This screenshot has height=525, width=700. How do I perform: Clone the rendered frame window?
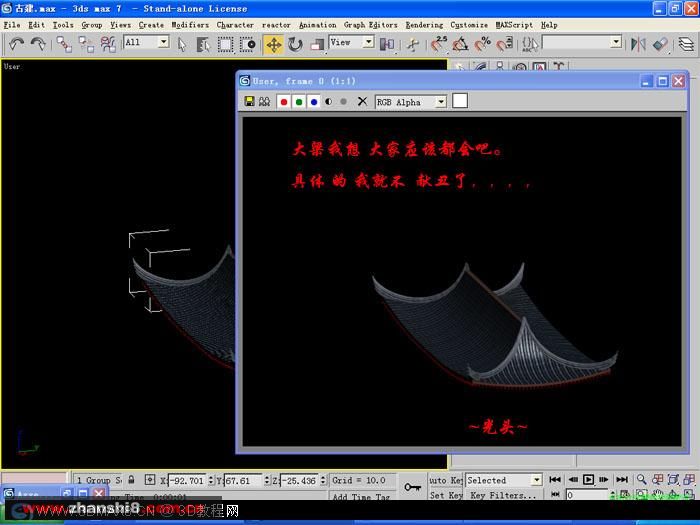[264, 101]
